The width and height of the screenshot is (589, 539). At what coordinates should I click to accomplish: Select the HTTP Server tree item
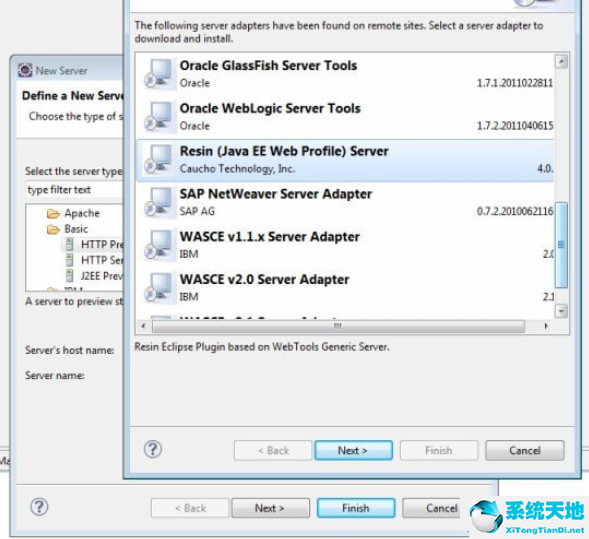95,260
